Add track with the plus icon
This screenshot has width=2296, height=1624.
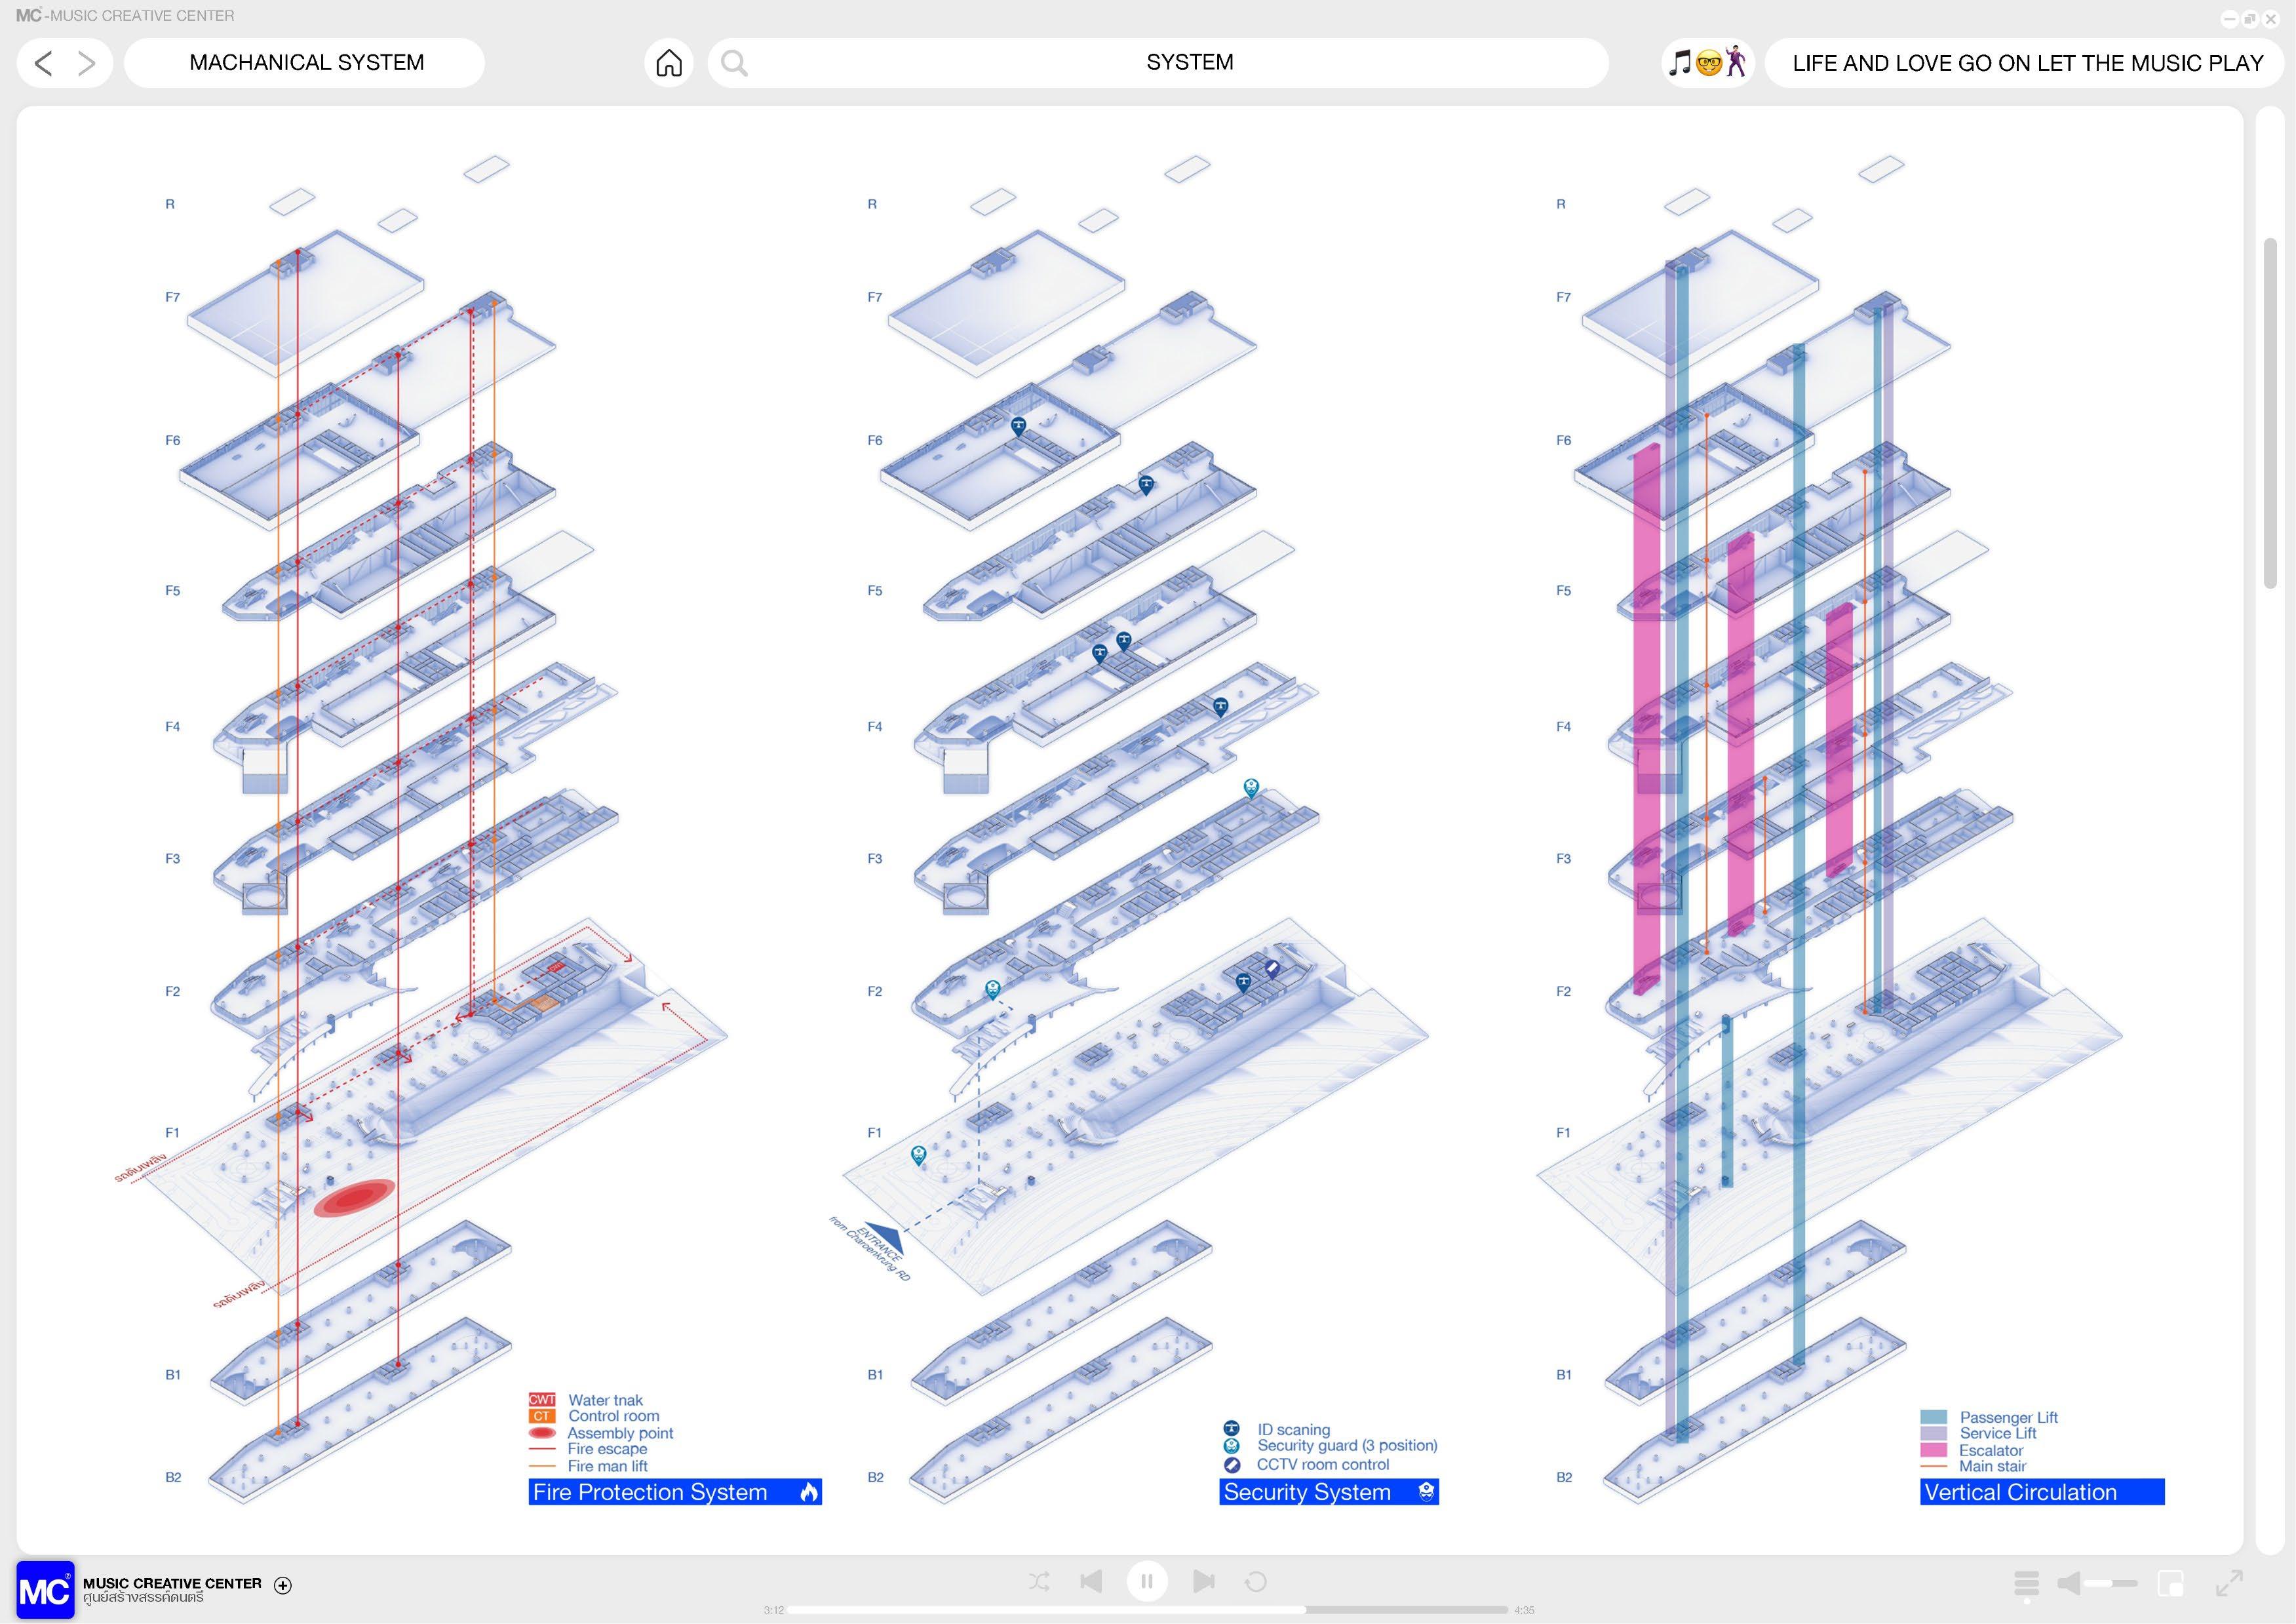(283, 1585)
